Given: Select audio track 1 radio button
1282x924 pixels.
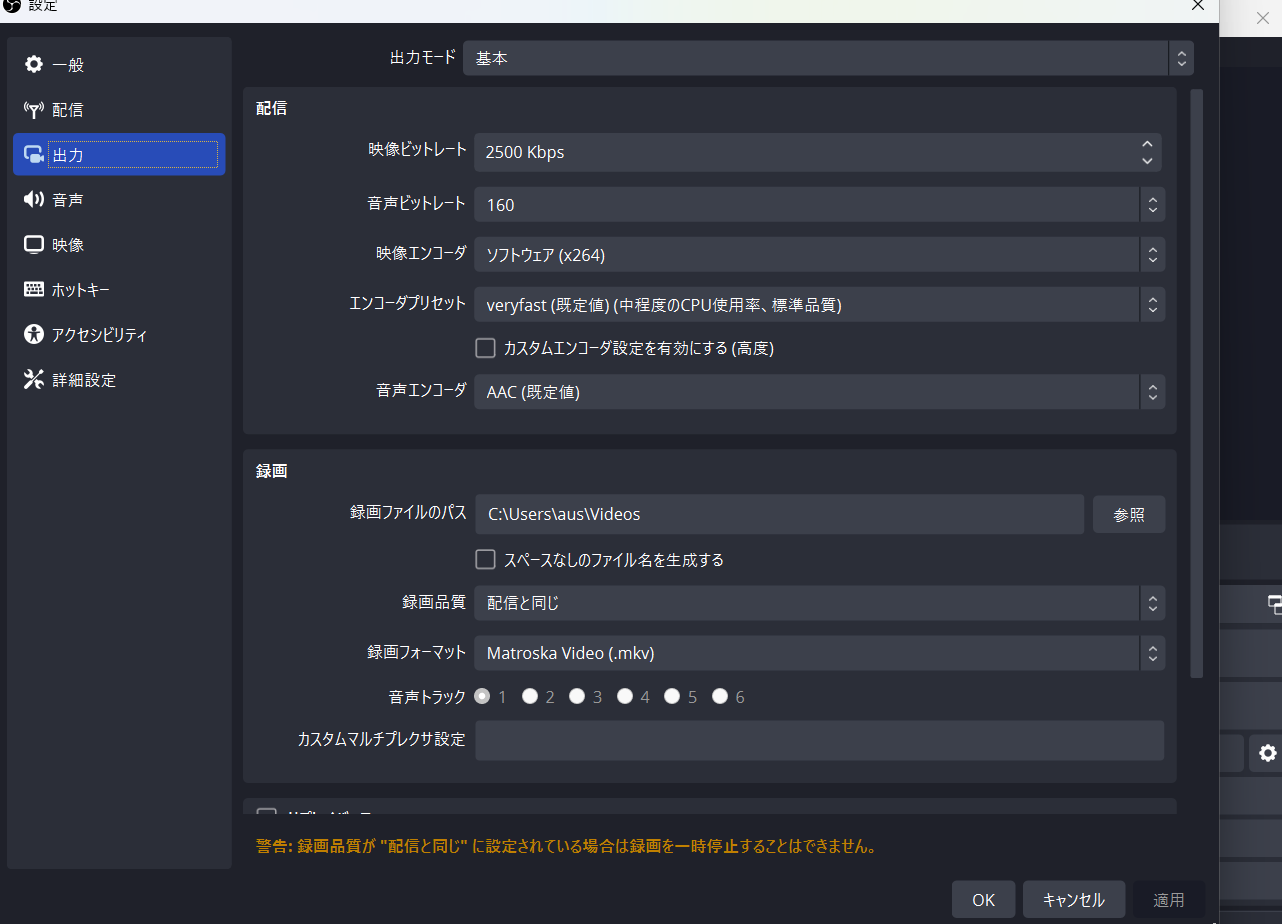Looking at the screenshot, I should coord(482,696).
